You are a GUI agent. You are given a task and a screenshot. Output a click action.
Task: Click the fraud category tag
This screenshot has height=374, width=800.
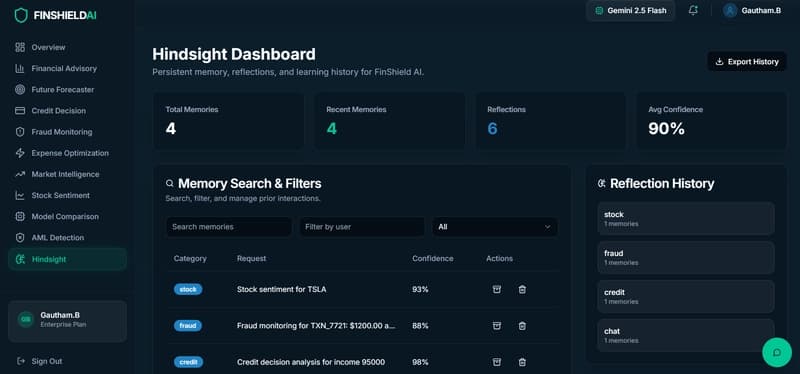coord(188,326)
